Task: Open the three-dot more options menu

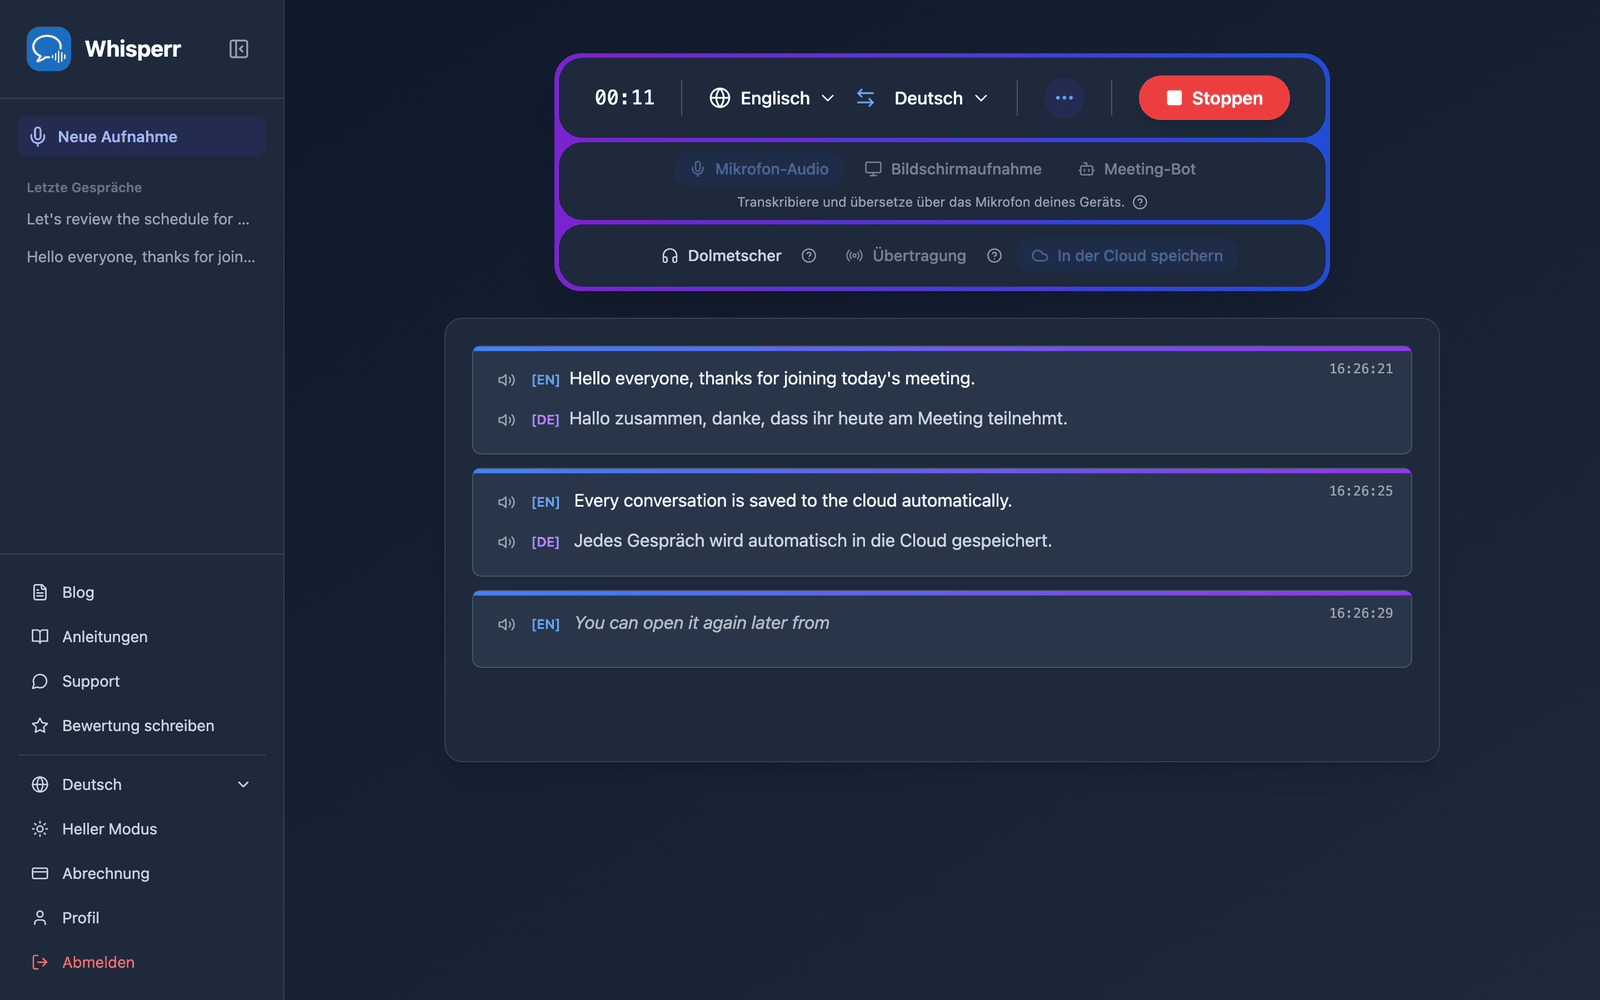Action: point(1064,98)
